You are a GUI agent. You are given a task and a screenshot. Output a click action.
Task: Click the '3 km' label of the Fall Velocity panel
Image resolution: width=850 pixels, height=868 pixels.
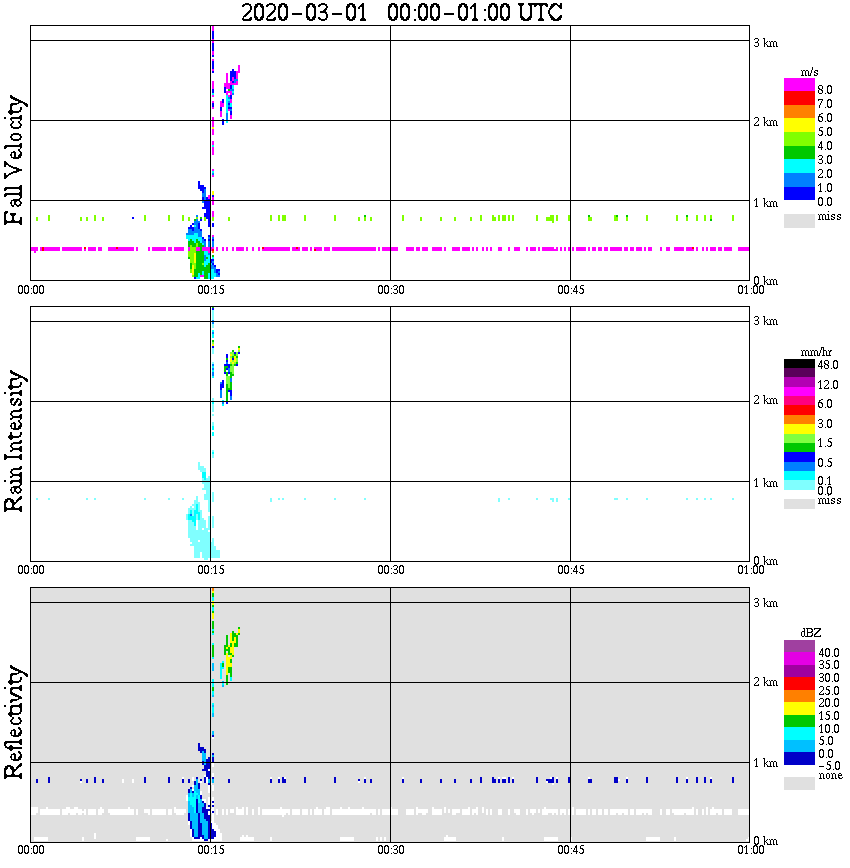click(766, 43)
